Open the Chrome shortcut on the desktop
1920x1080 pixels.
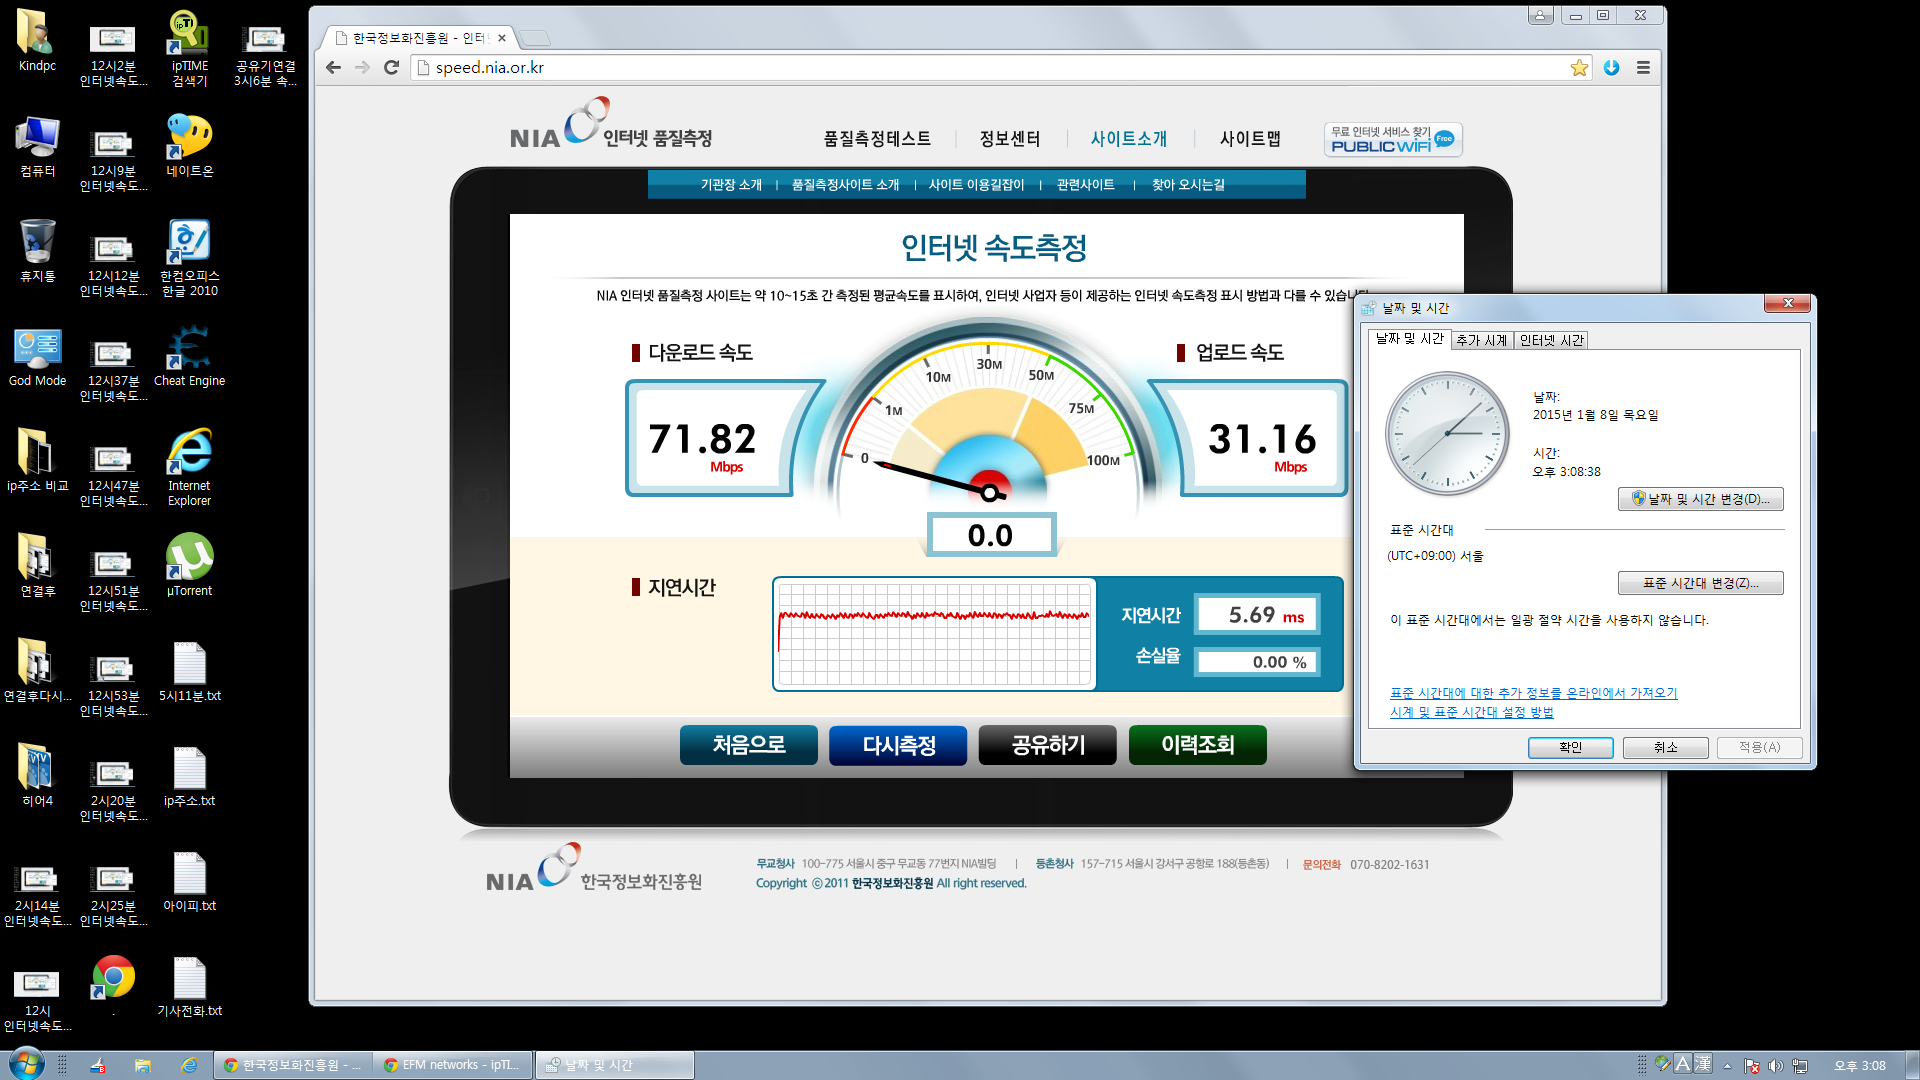point(113,978)
